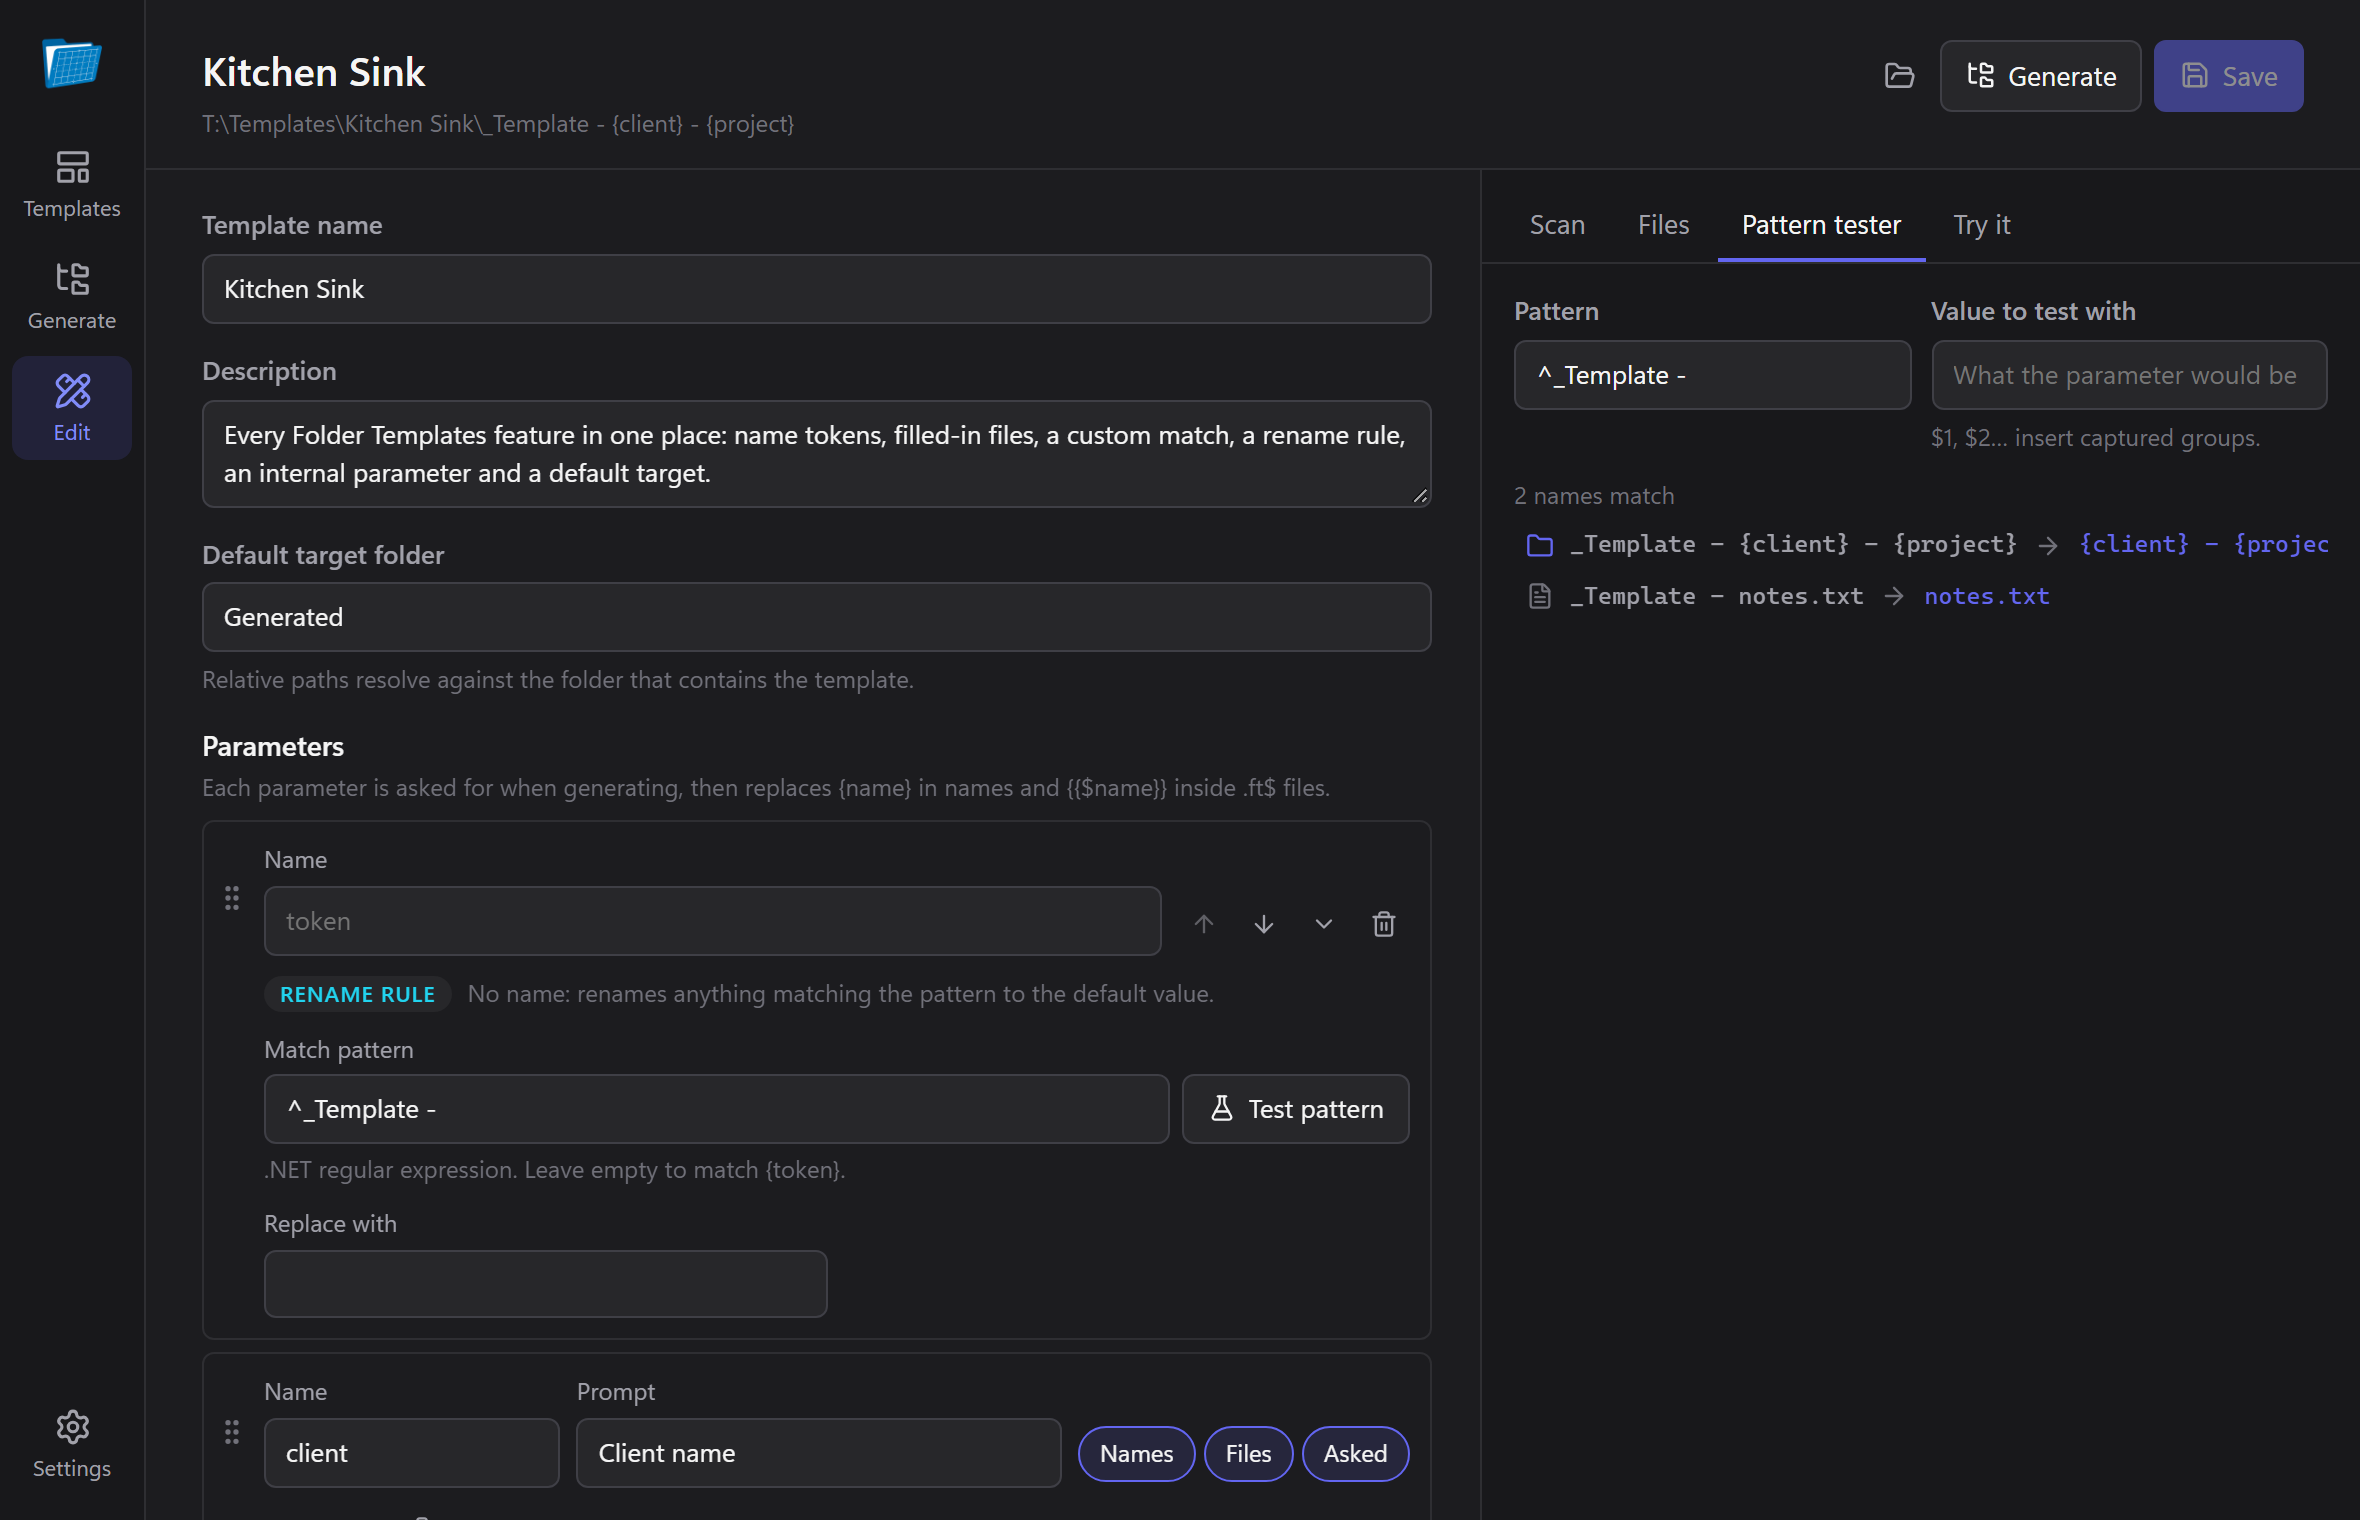
Task: Click into the Description text area
Action: coord(816,454)
